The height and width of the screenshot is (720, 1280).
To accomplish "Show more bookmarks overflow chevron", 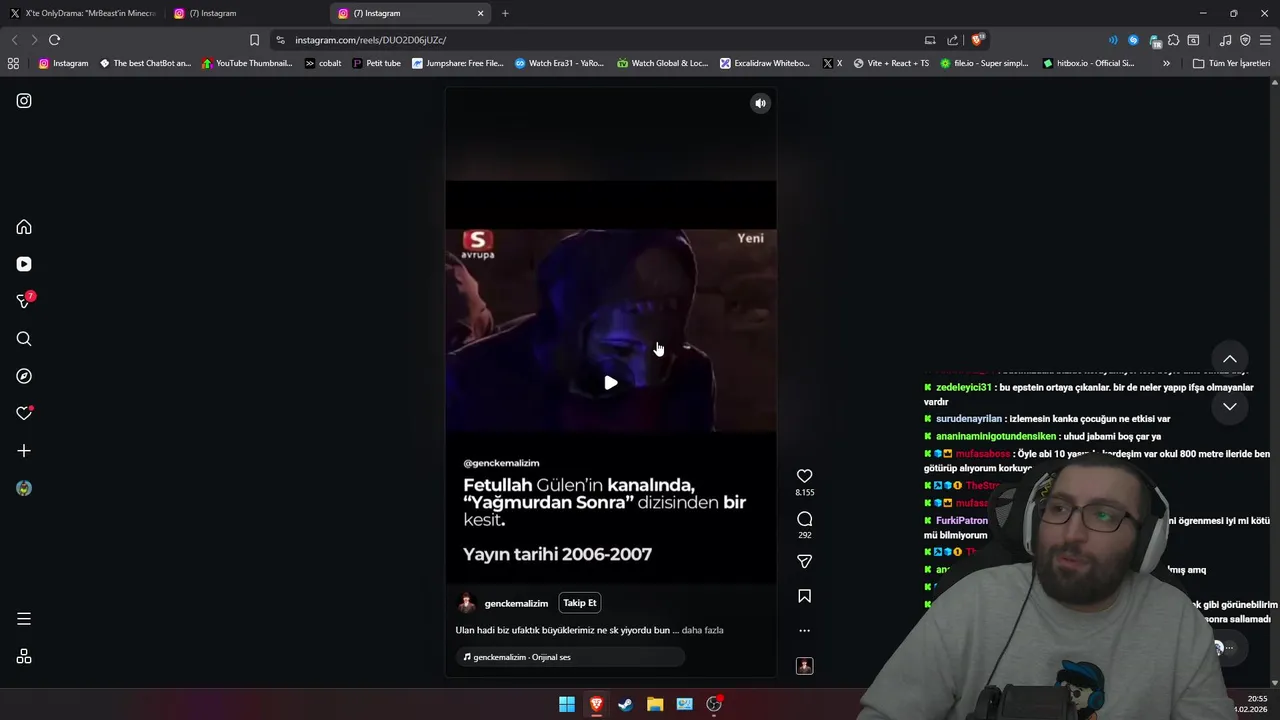I will [x=1166, y=63].
